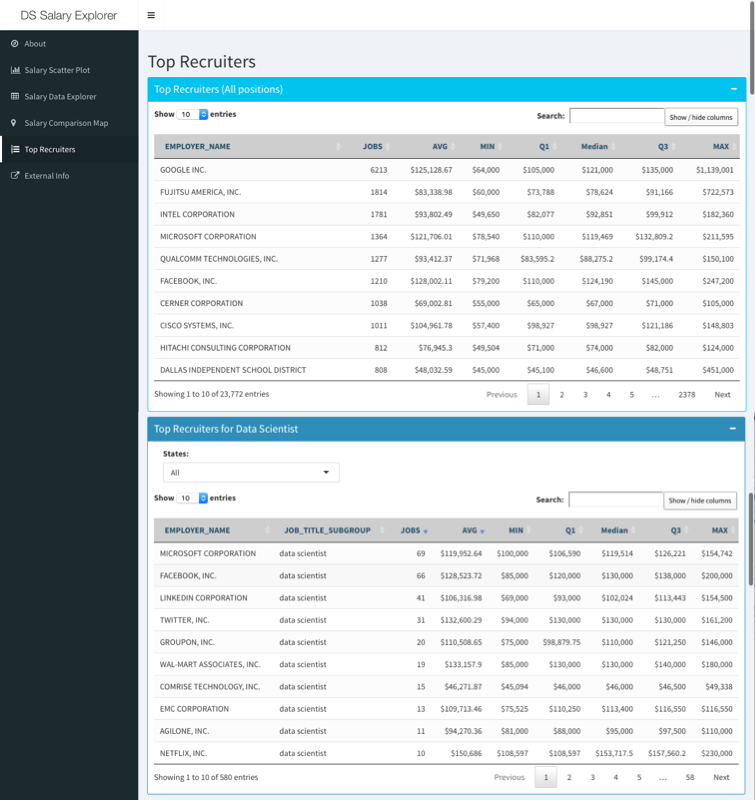Click the Salary Data Explorer table icon
The image size is (755, 800).
tap(15, 96)
